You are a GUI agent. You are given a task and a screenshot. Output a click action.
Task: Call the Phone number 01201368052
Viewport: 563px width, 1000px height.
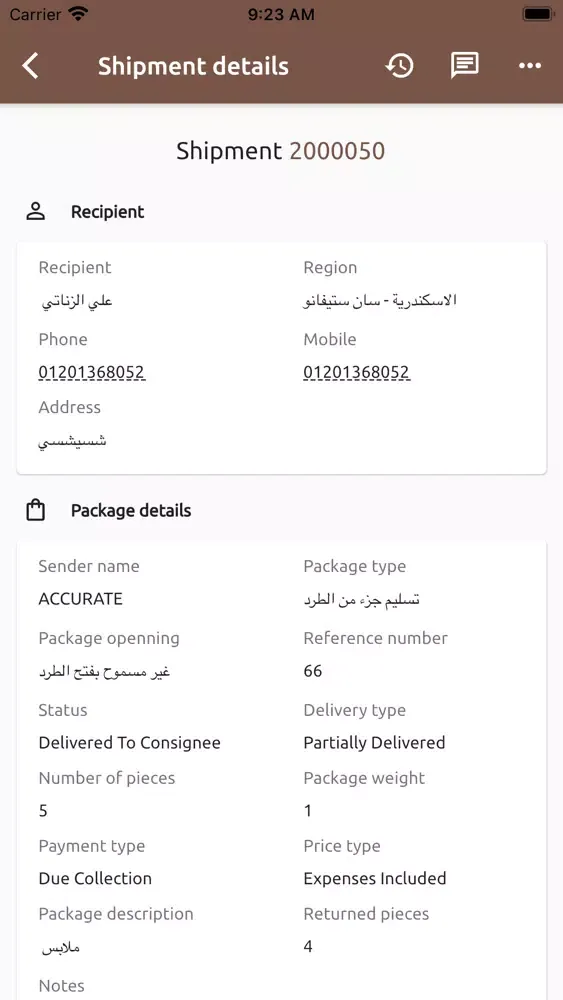coord(92,372)
